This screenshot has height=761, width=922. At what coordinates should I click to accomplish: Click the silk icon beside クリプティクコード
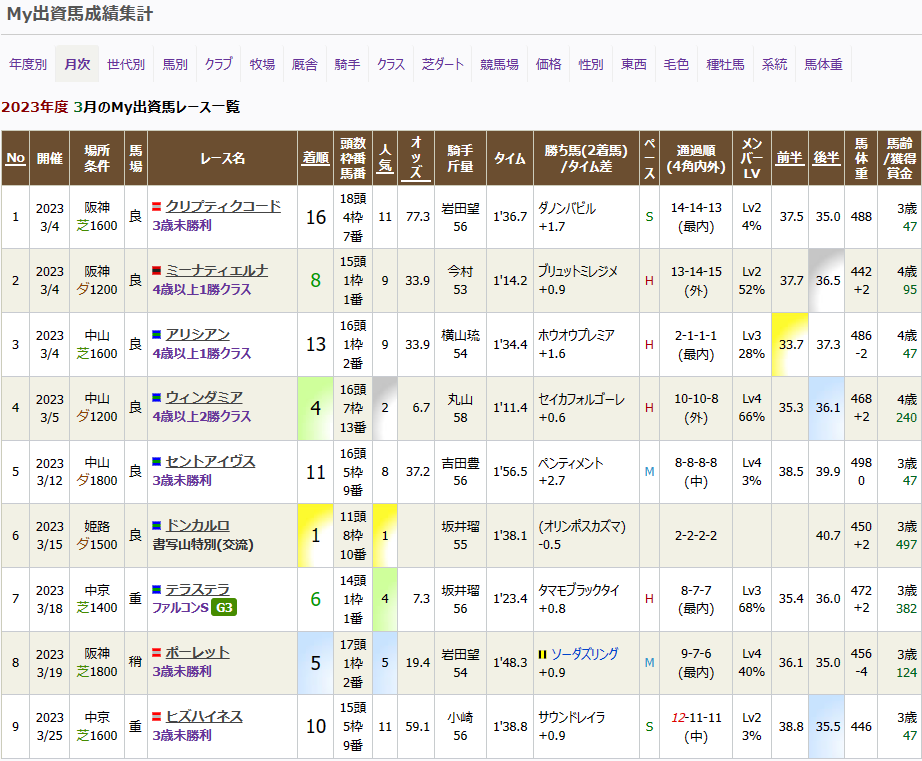pos(156,206)
